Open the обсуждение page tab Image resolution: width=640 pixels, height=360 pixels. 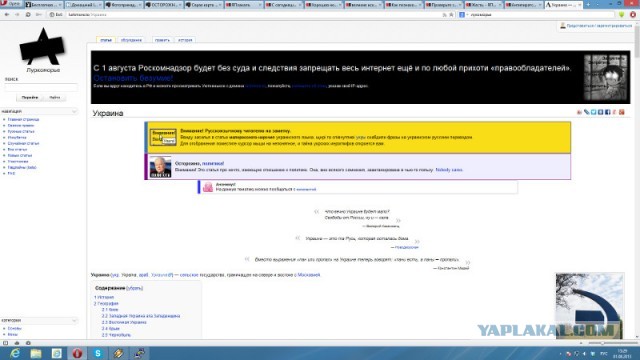click(131, 40)
